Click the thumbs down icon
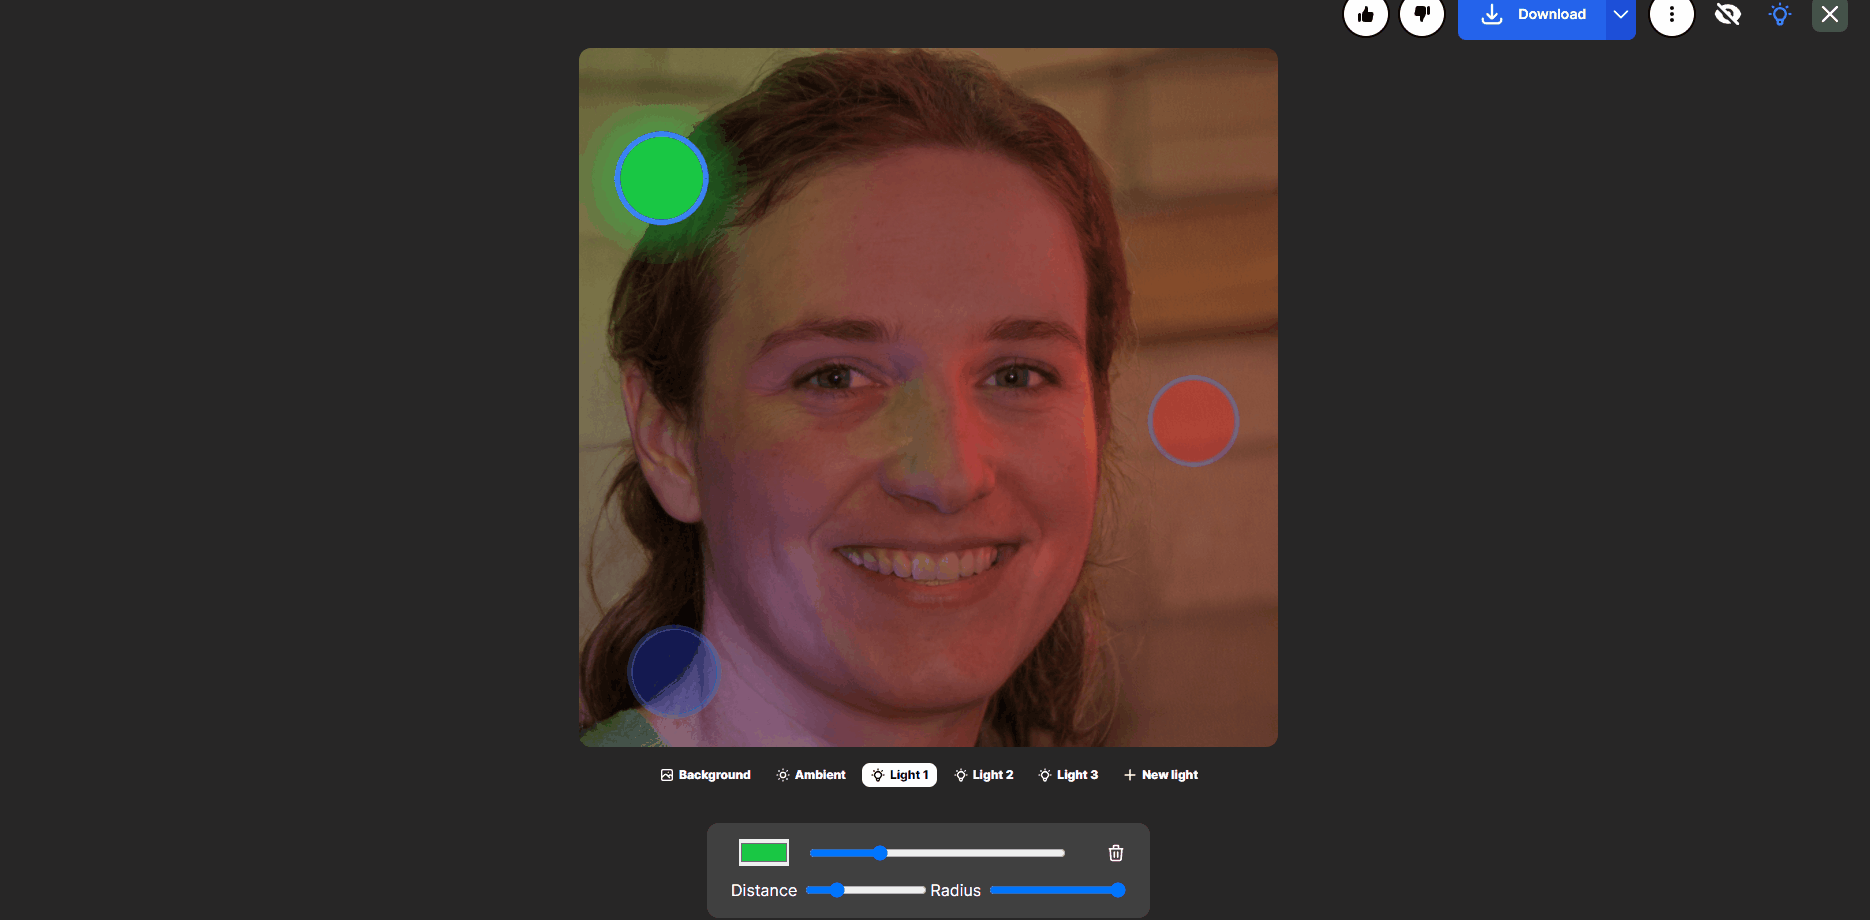Image resolution: width=1870 pixels, height=920 pixels. click(x=1422, y=14)
